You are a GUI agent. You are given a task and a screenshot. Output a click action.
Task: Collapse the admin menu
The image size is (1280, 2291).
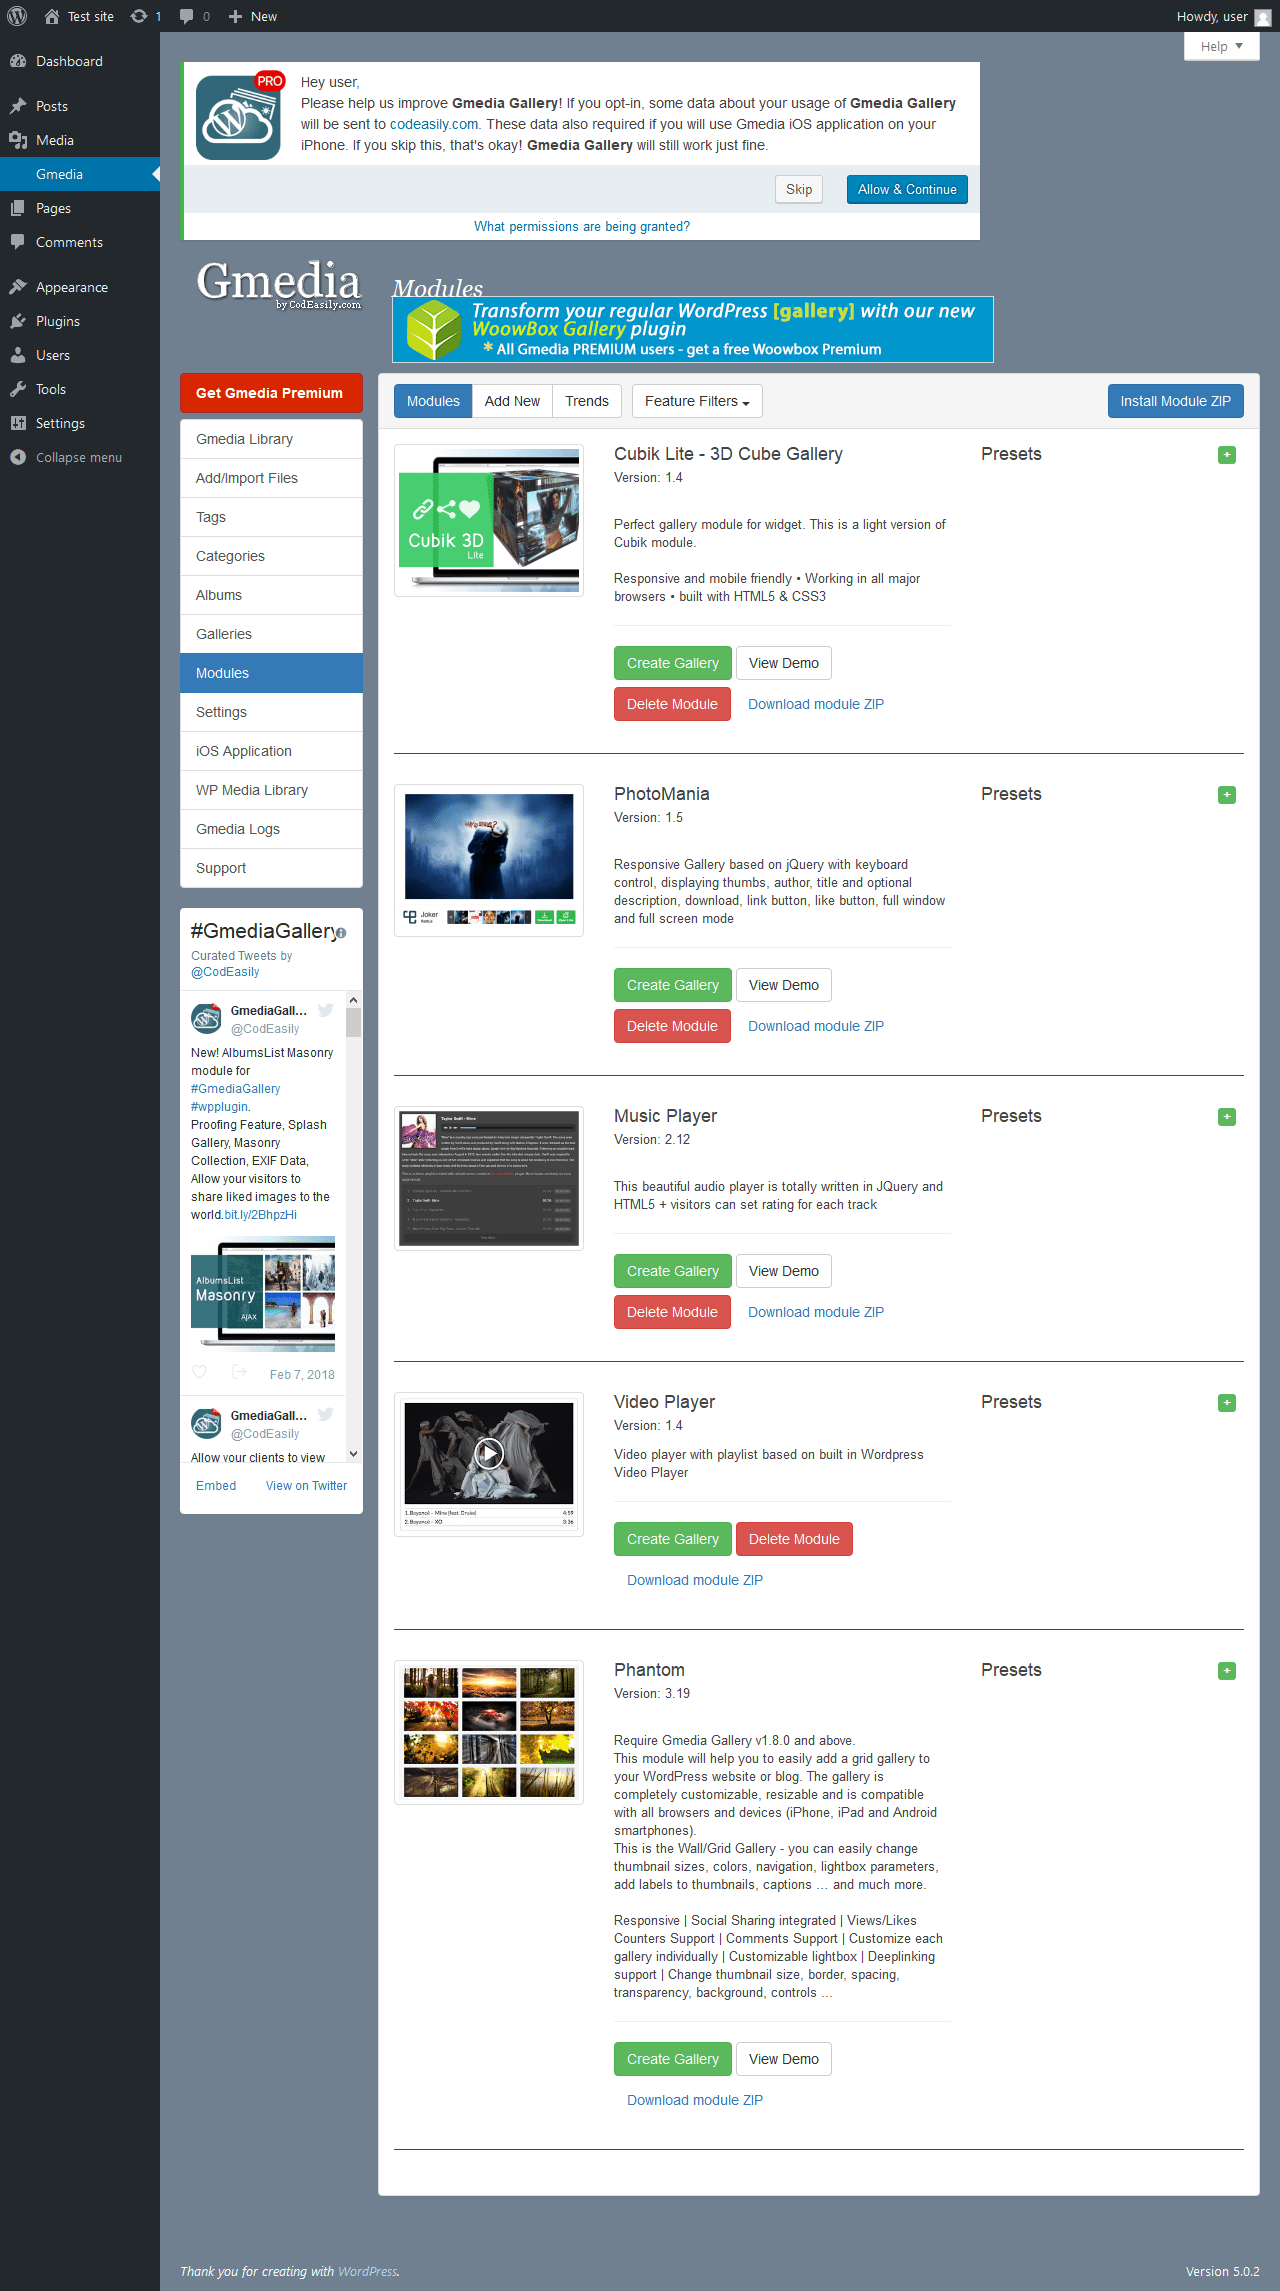coord(80,457)
